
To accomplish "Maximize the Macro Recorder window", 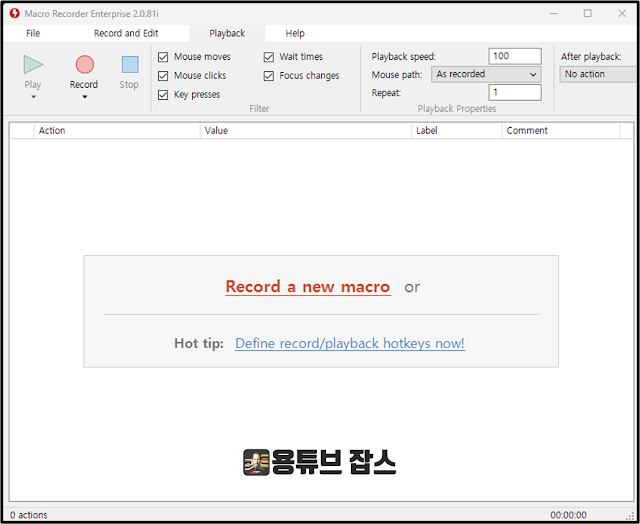I will coord(587,13).
